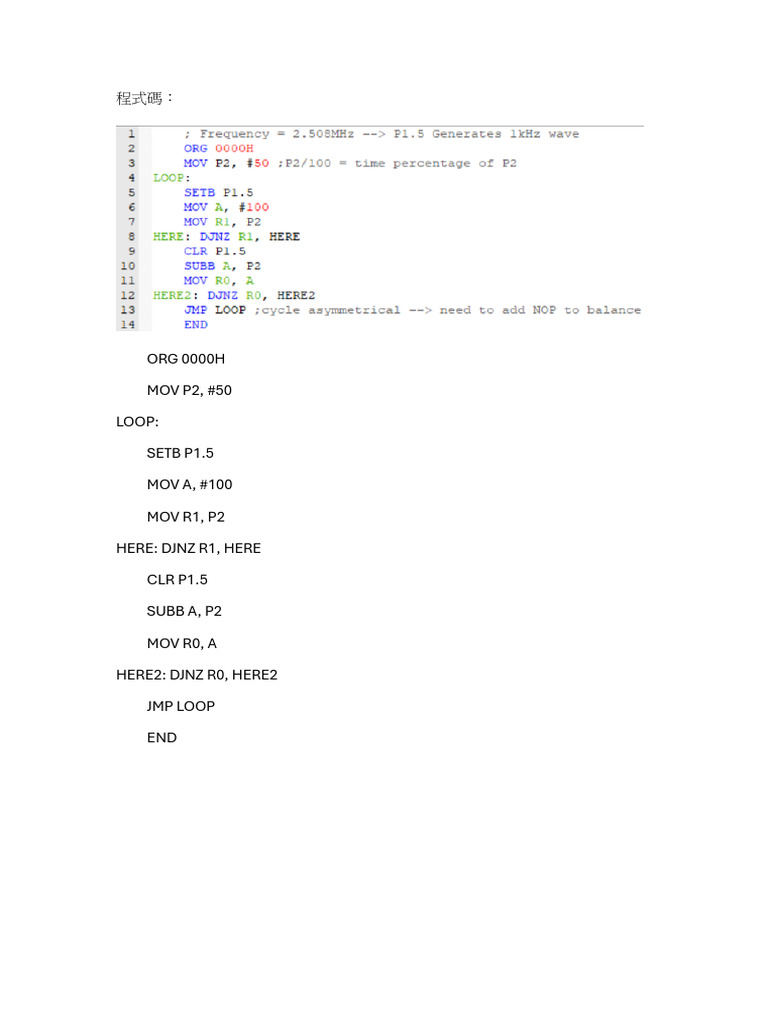The image size is (768, 1024).
Task: Click the text line 'JMP LOOP'
Action: 181,706
